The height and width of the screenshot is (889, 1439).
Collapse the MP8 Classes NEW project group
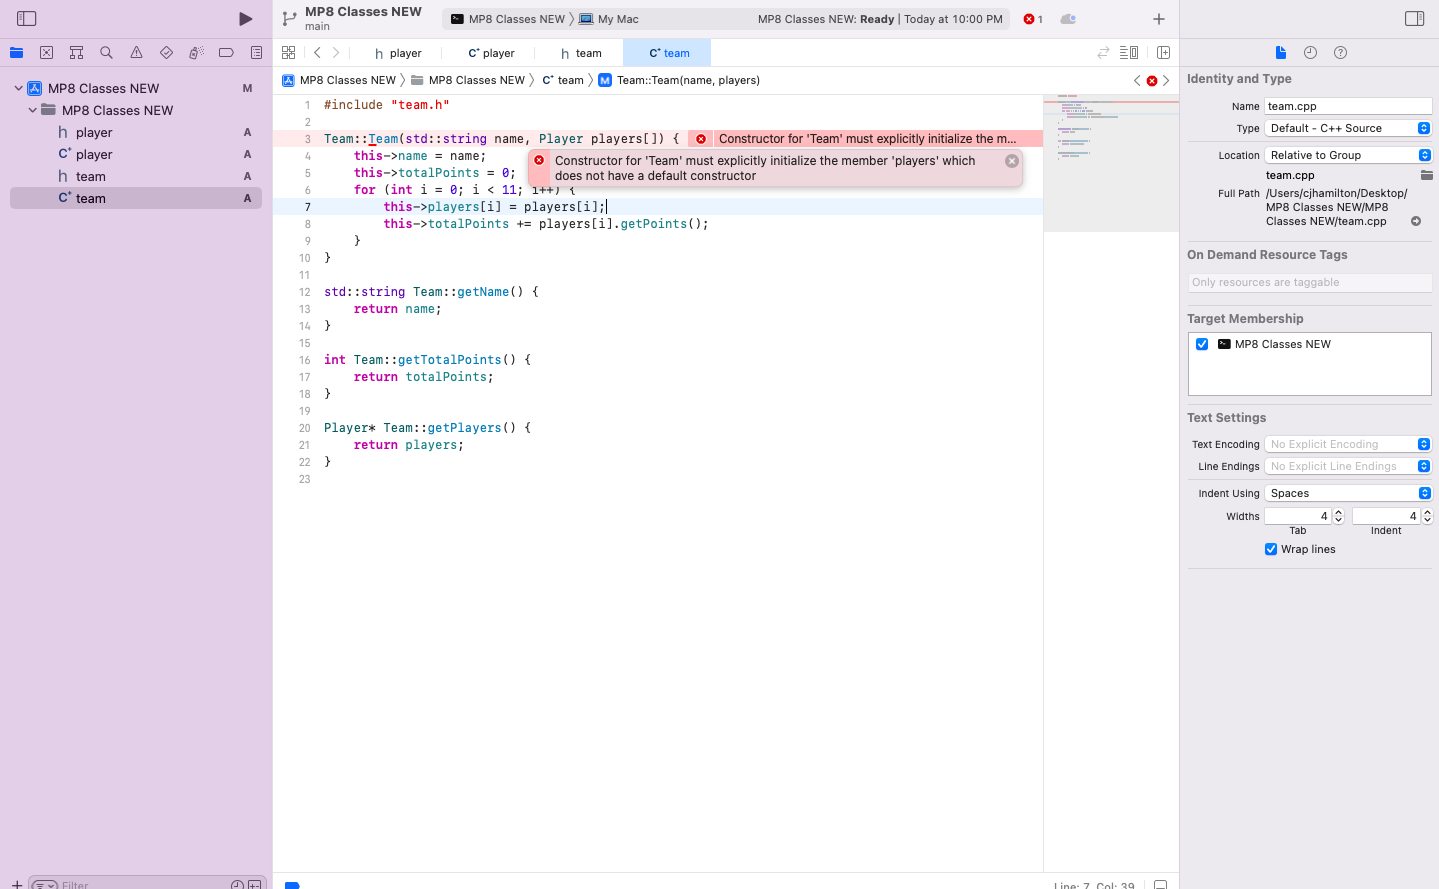tap(18, 87)
